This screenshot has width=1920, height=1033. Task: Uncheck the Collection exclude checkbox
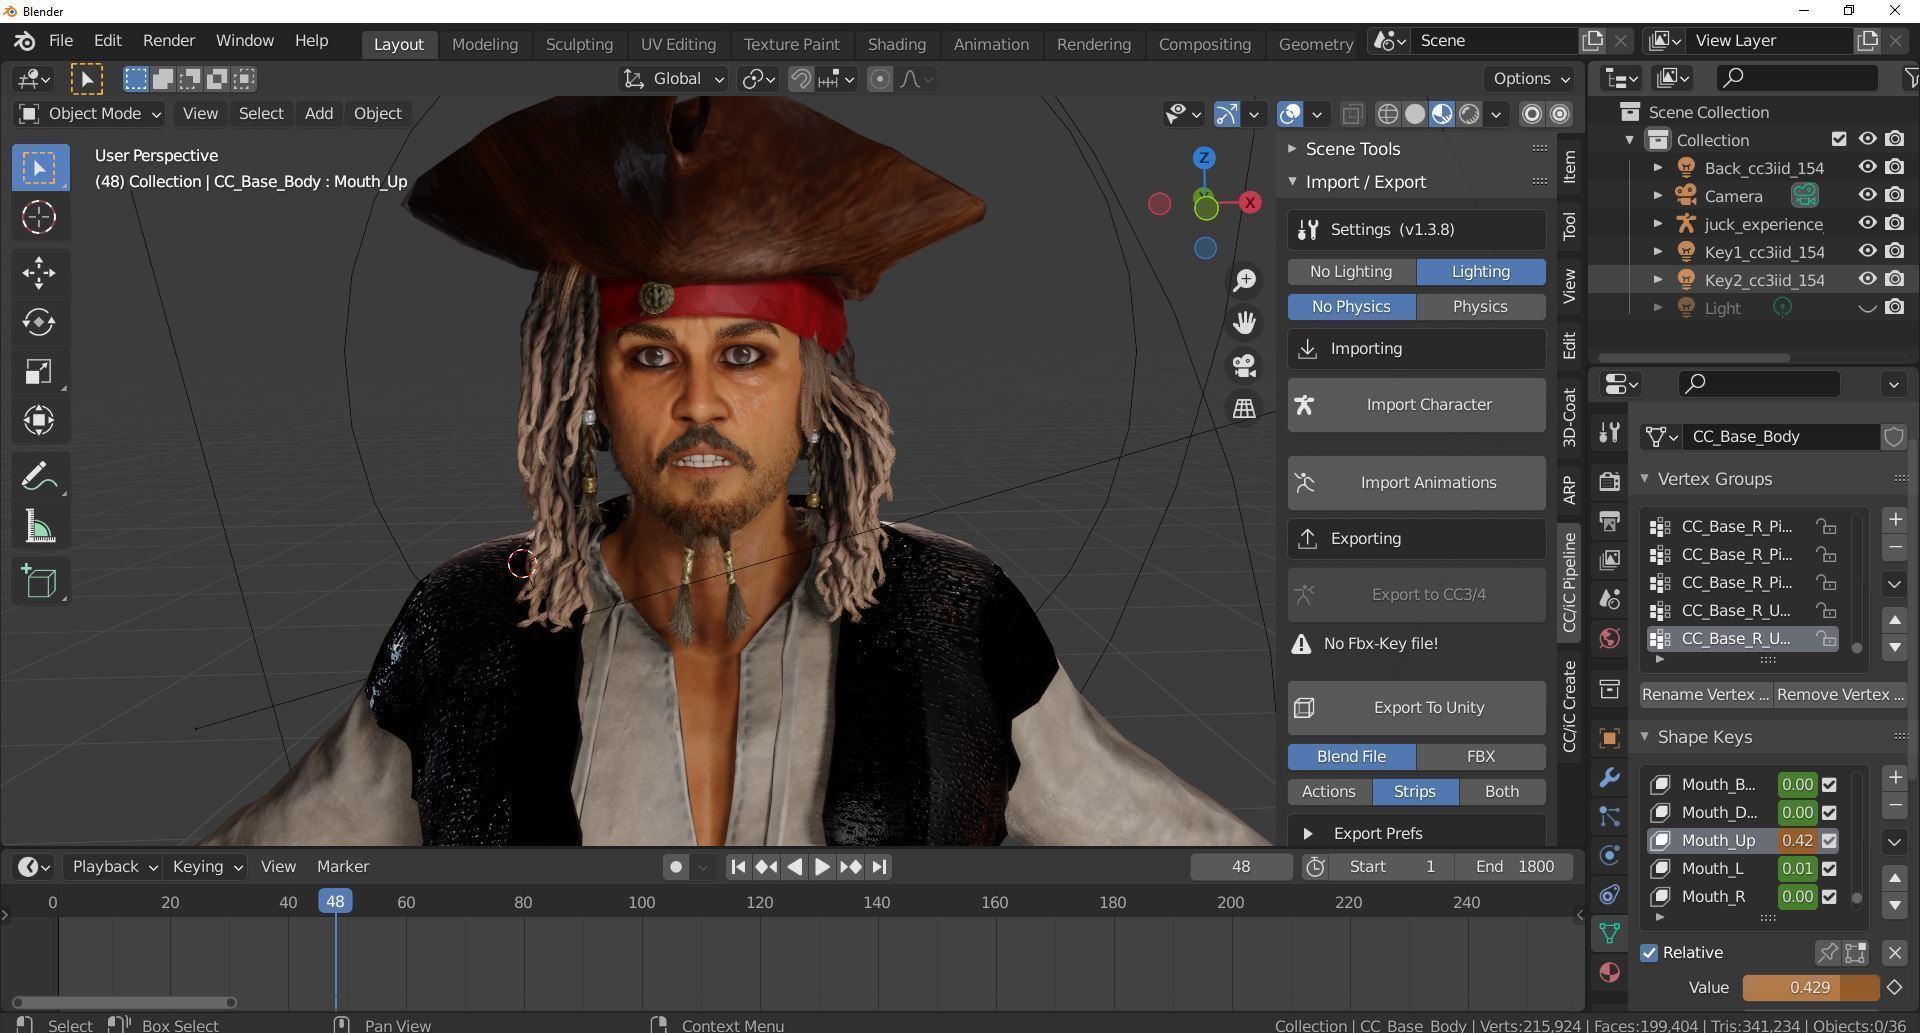click(1839, 140)
